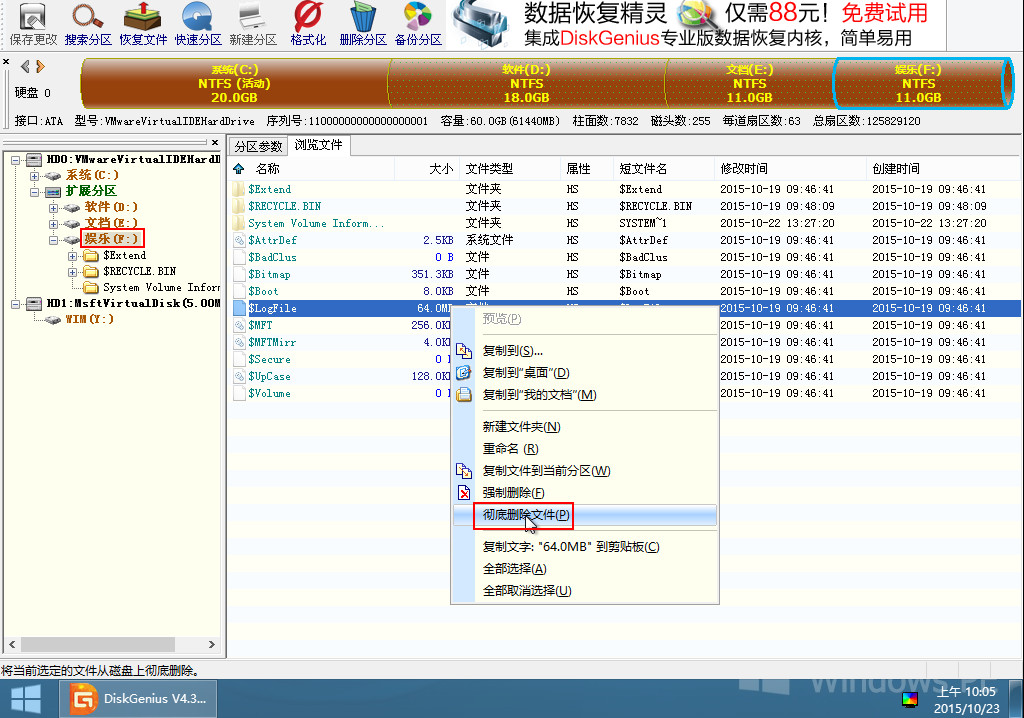This screenshot has height=718, width=1024.
Task: Launch the 恢复文件 recover files tool
Action: [x=143, y=24]
